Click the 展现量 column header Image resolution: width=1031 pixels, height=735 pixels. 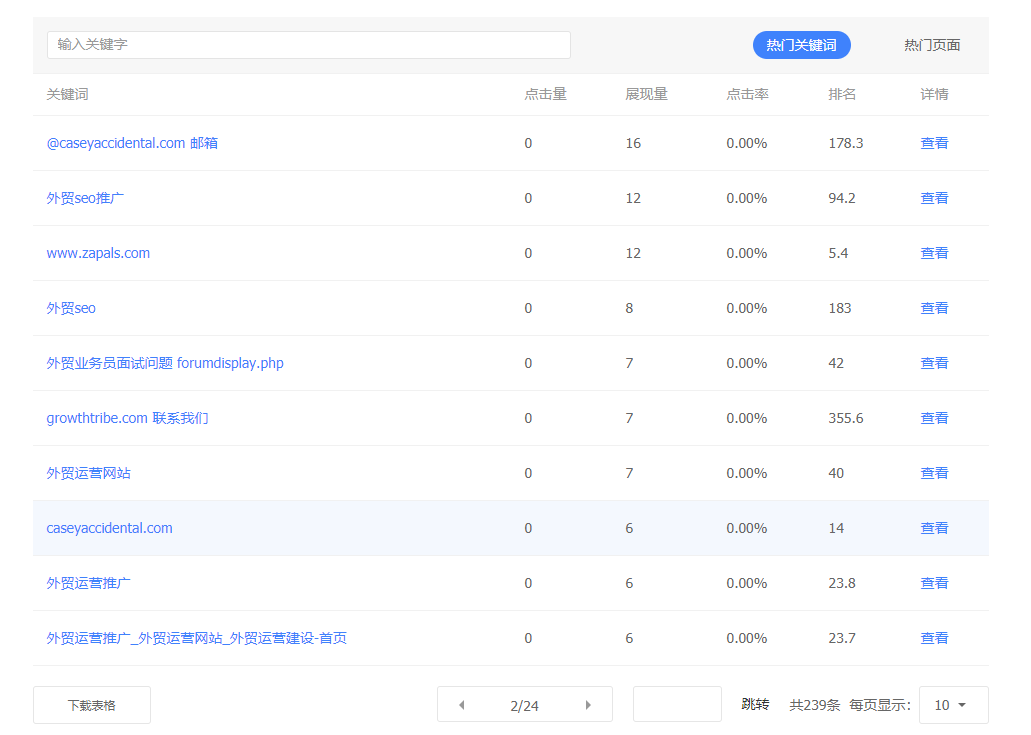(646, 94)
